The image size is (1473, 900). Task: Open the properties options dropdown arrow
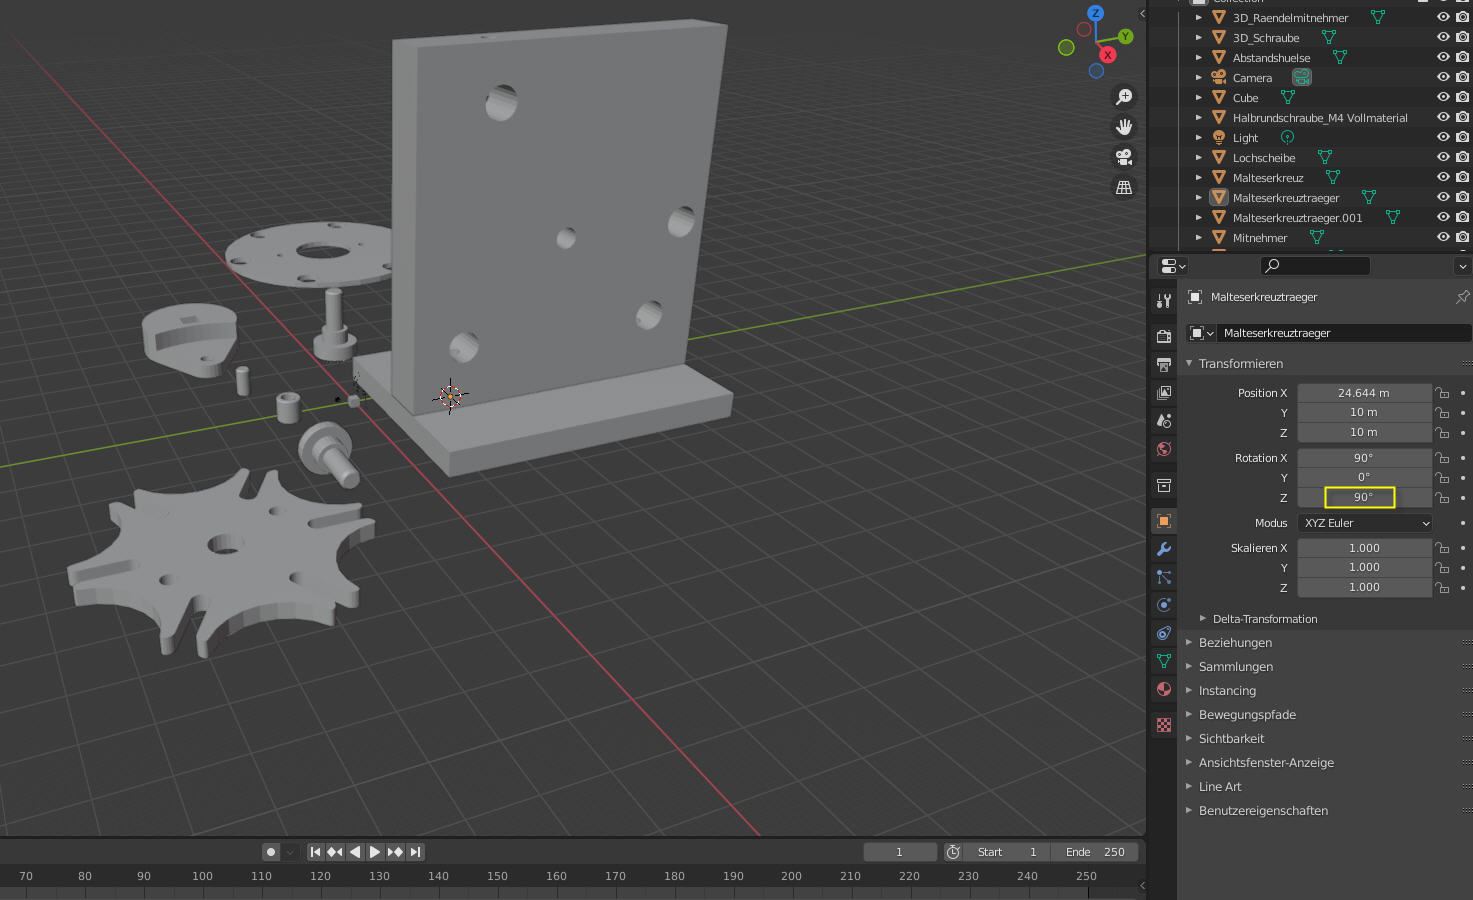1462,266
